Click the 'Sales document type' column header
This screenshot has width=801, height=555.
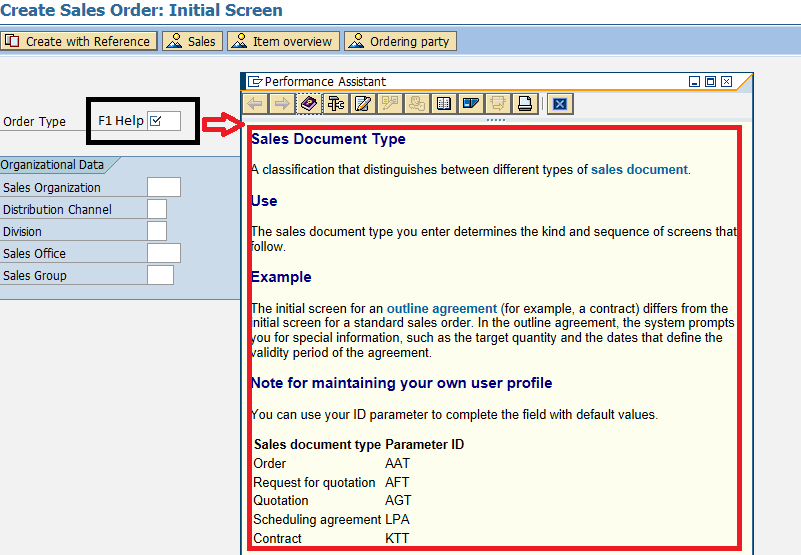[317, 445]
